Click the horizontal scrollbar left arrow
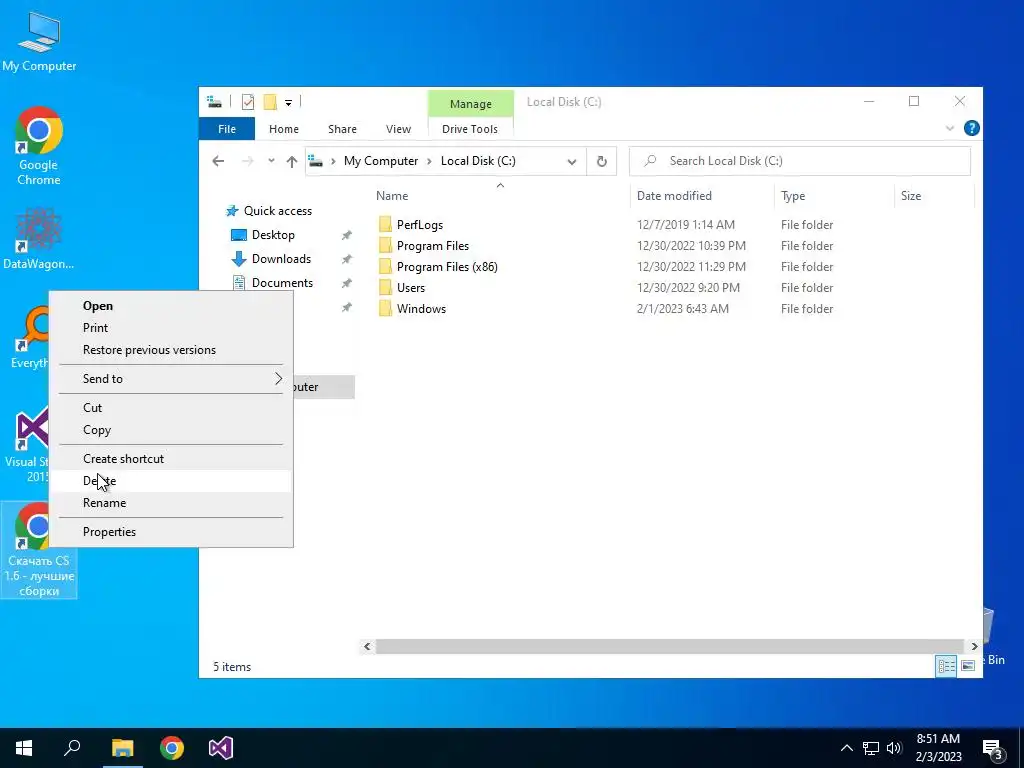Screen dimensions: 1024x768 [367, 647]
